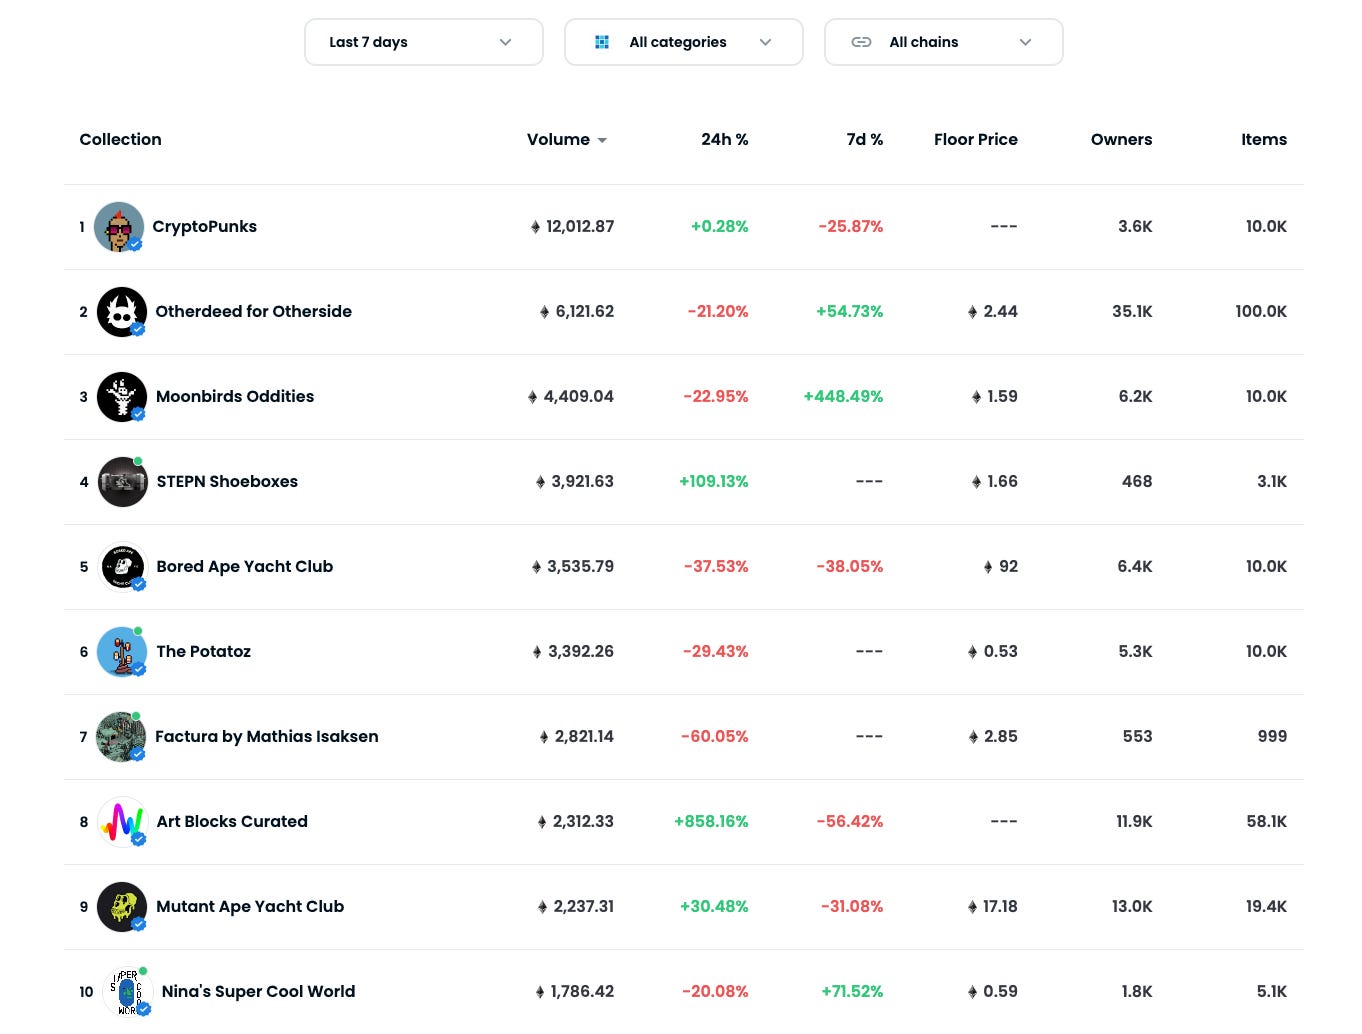Image resolution: width=1362 pixels, height=1034 pixels.
Task: Click the ETH icon beside volume 2,312.33
Action: pos(543,822)
